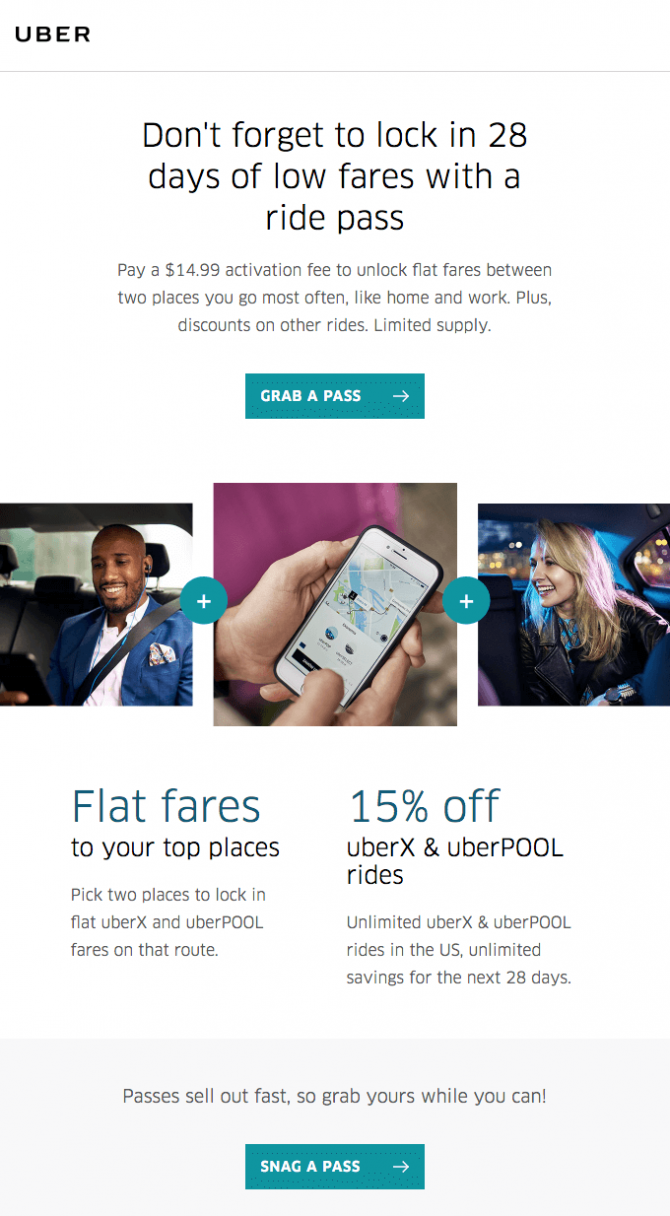Click the UBER logo in the header
The width and height of the screenshot is (670, 1216).
click(51, 34)
